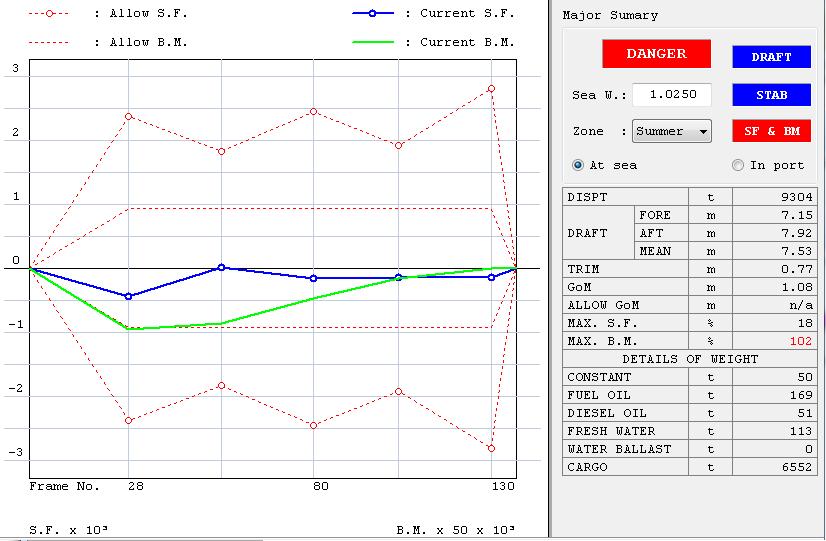Select the At sea radio button
826x541 pixels.
coord(578,165)
